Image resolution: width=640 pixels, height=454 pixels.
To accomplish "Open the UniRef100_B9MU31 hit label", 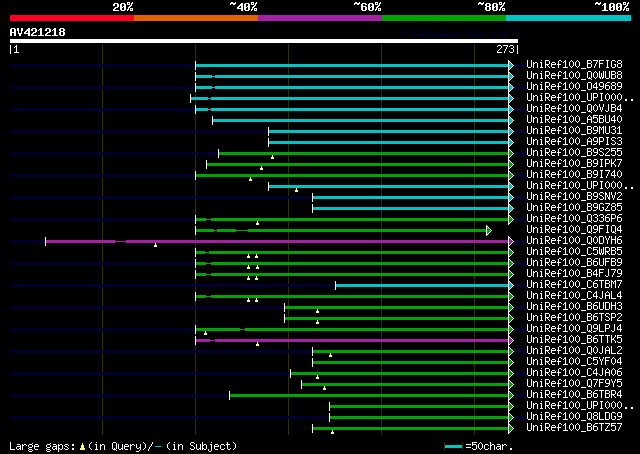I will click(574, 131).
